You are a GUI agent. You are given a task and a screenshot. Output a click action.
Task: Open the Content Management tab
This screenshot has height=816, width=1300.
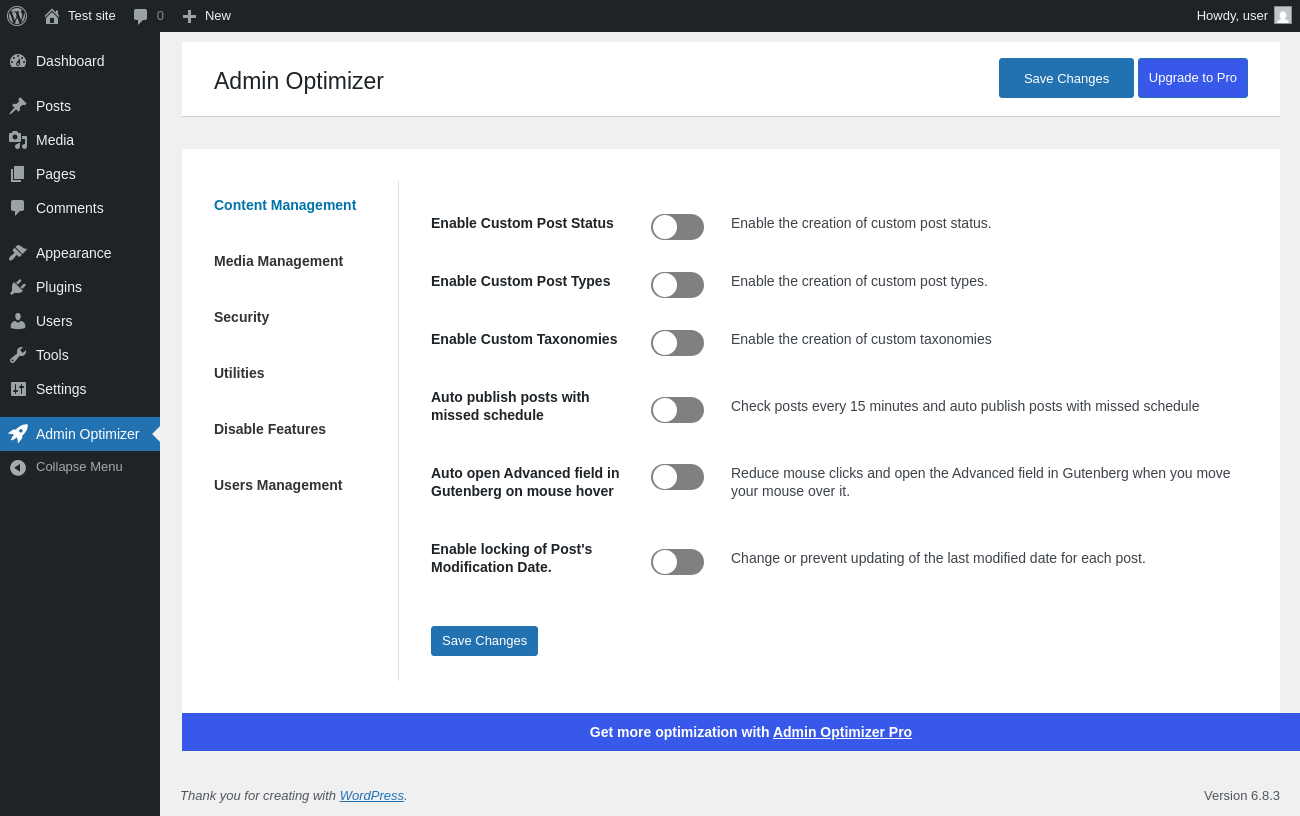(x=285, y=205)
